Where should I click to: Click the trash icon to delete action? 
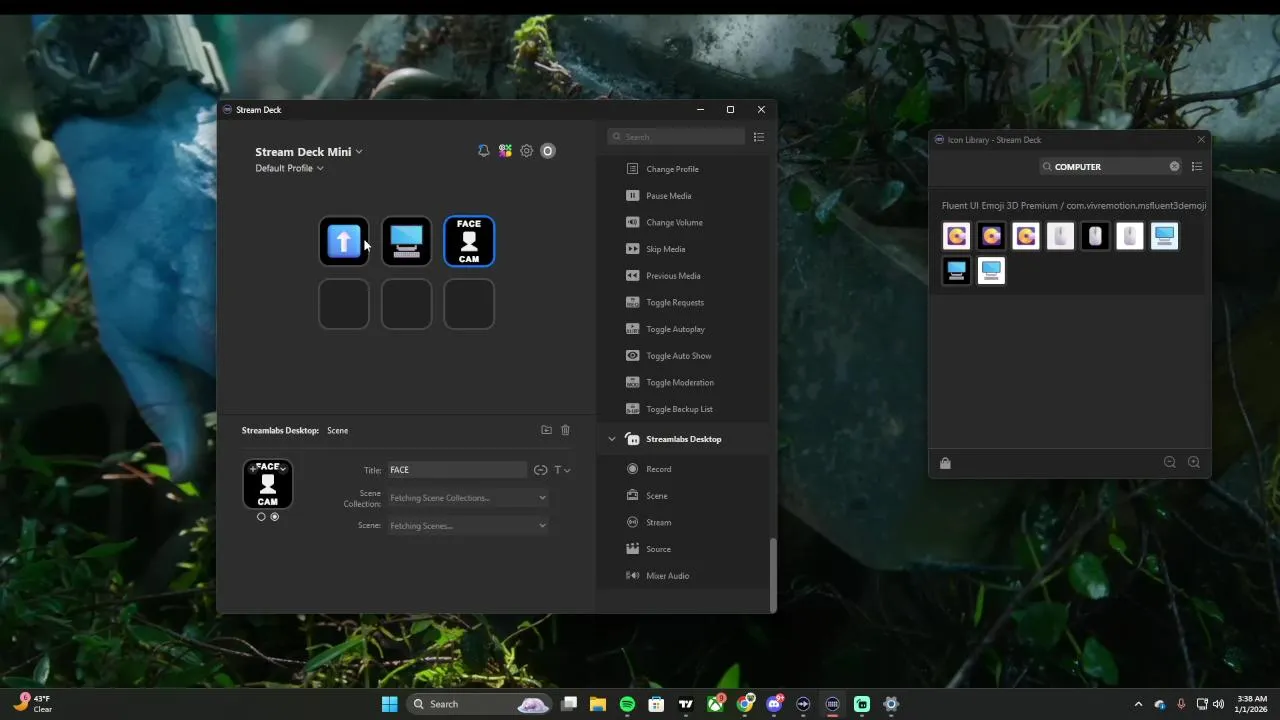click(565, 430)
